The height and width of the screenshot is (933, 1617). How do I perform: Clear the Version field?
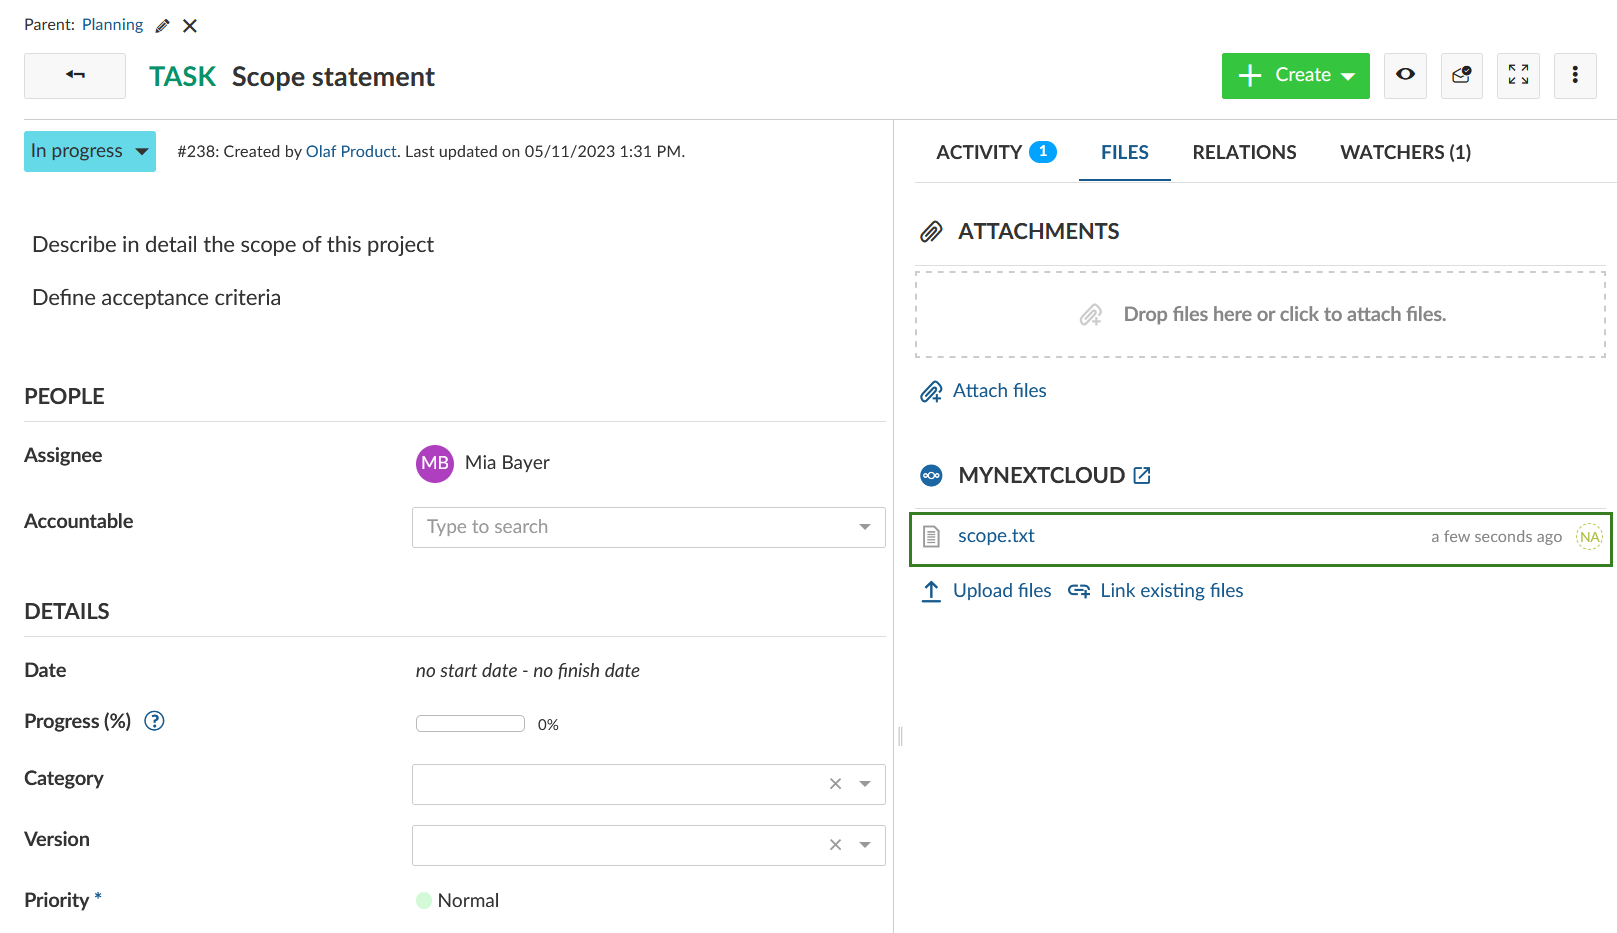[835, 845]
